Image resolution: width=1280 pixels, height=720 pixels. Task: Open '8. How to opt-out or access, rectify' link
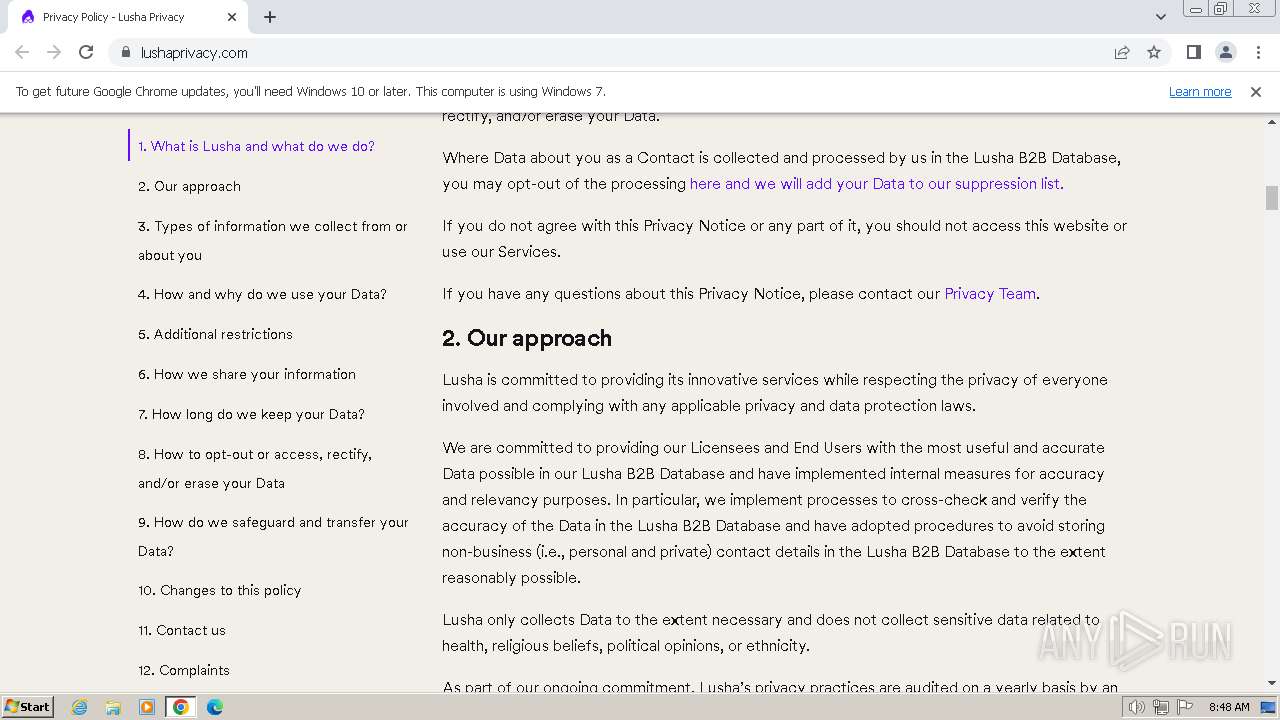coord(255,468)
